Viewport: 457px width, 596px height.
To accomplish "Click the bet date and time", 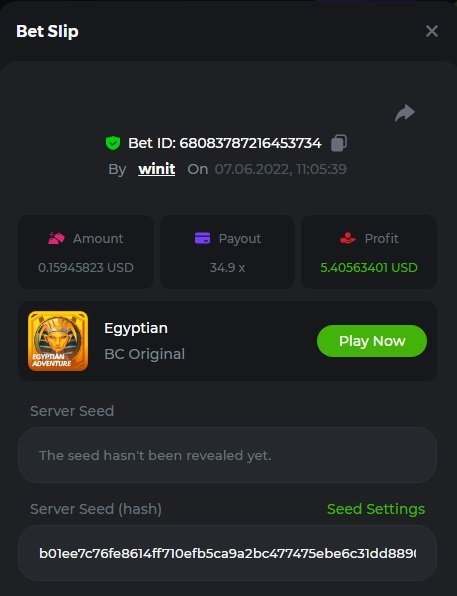I will click(281, 169).
